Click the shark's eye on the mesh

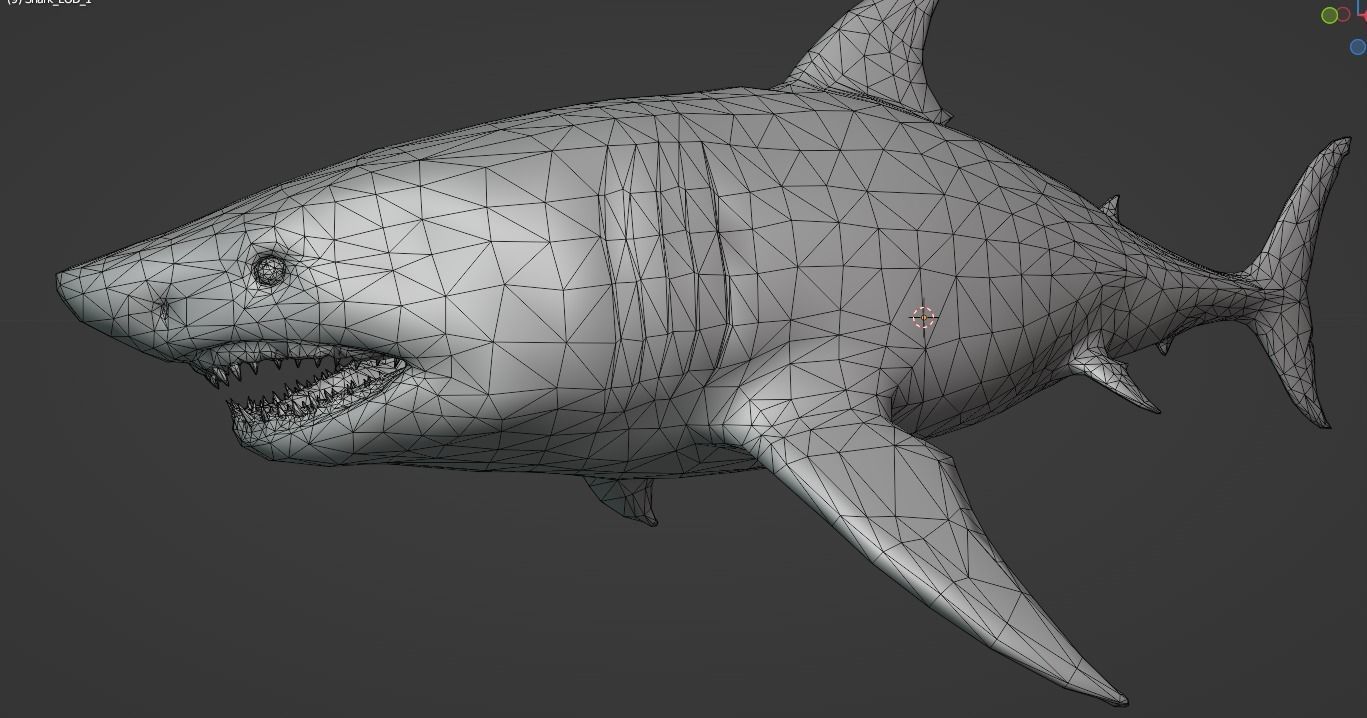(269, 269)
